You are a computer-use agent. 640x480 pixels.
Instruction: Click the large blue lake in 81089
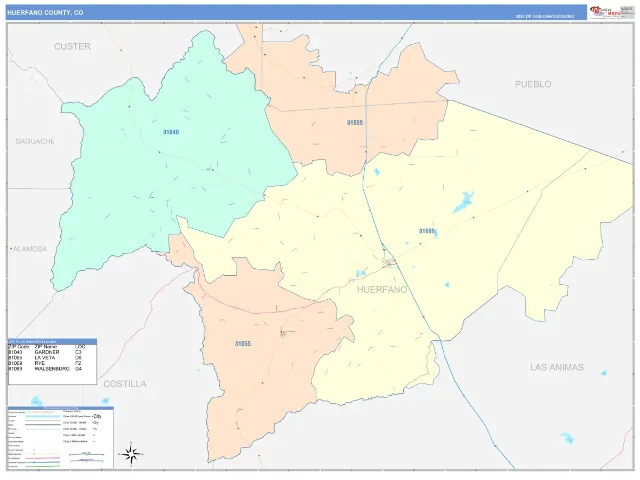(464, 202)
